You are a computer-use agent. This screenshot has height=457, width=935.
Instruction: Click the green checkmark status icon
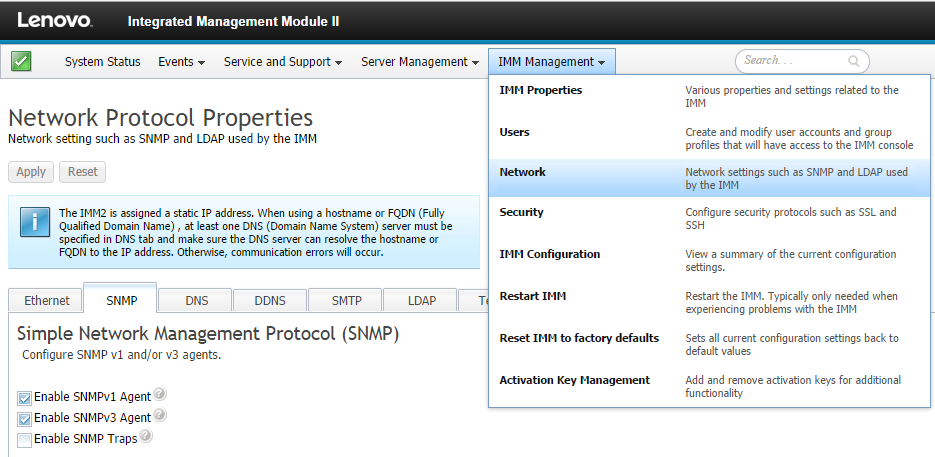click(21, 61)
